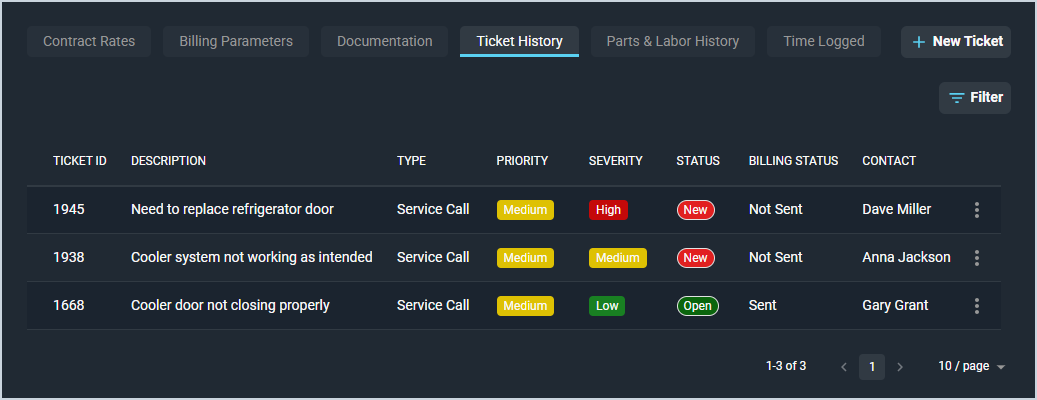The image size is (1037, 400).
Task: Create a New Ticket
Action: click(x=956, y=42)
